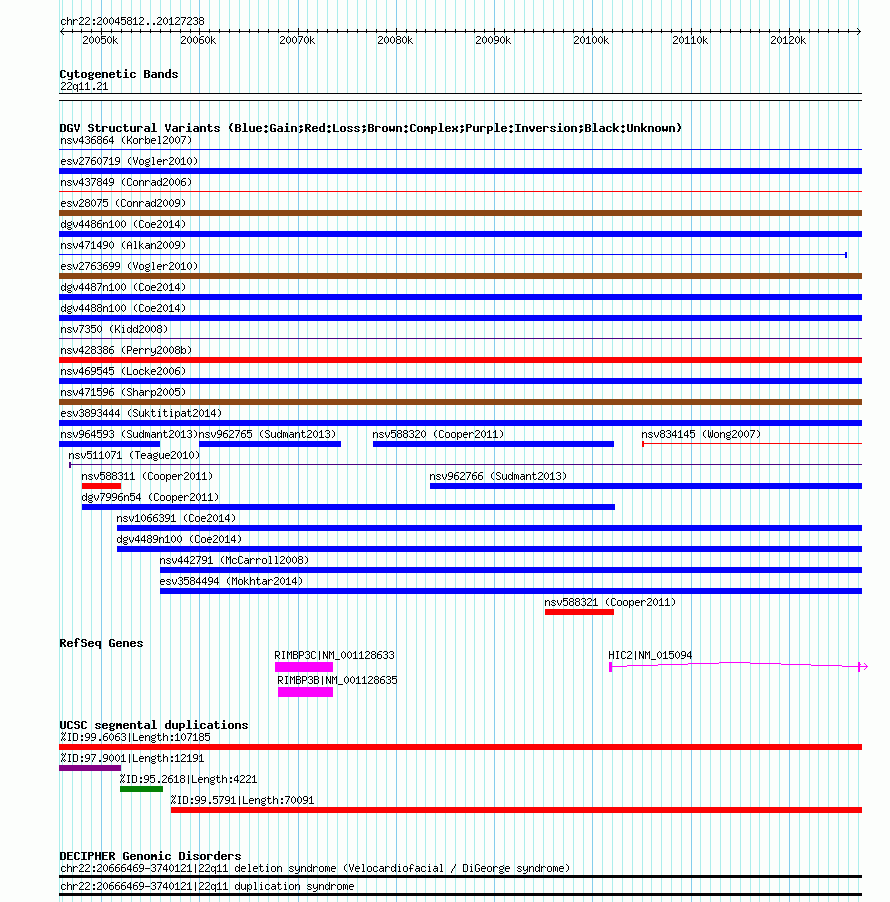The width and height of the screenshot is (890, 902).
Task: Click the Cytogenetic Bands track heading
Action: [x=119, y=74]
